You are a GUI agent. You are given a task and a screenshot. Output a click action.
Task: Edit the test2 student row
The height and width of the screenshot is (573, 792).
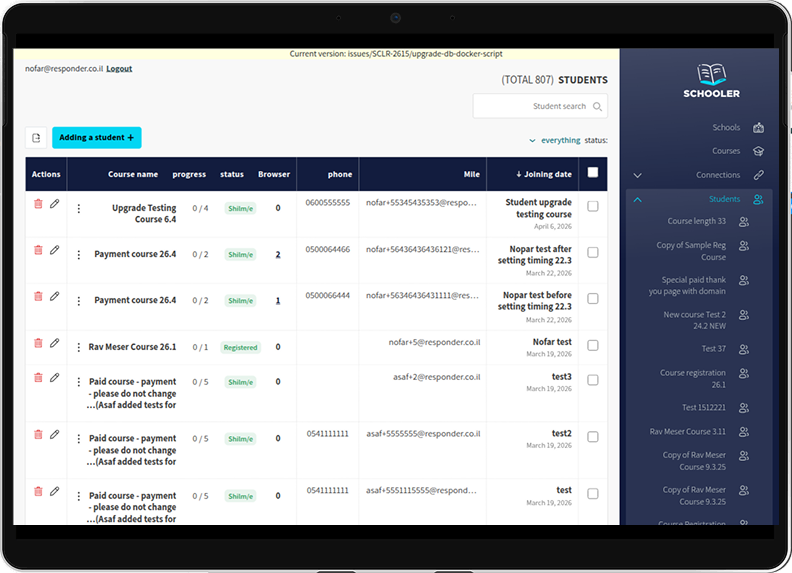pyautogui.click(x=55, y=435)
